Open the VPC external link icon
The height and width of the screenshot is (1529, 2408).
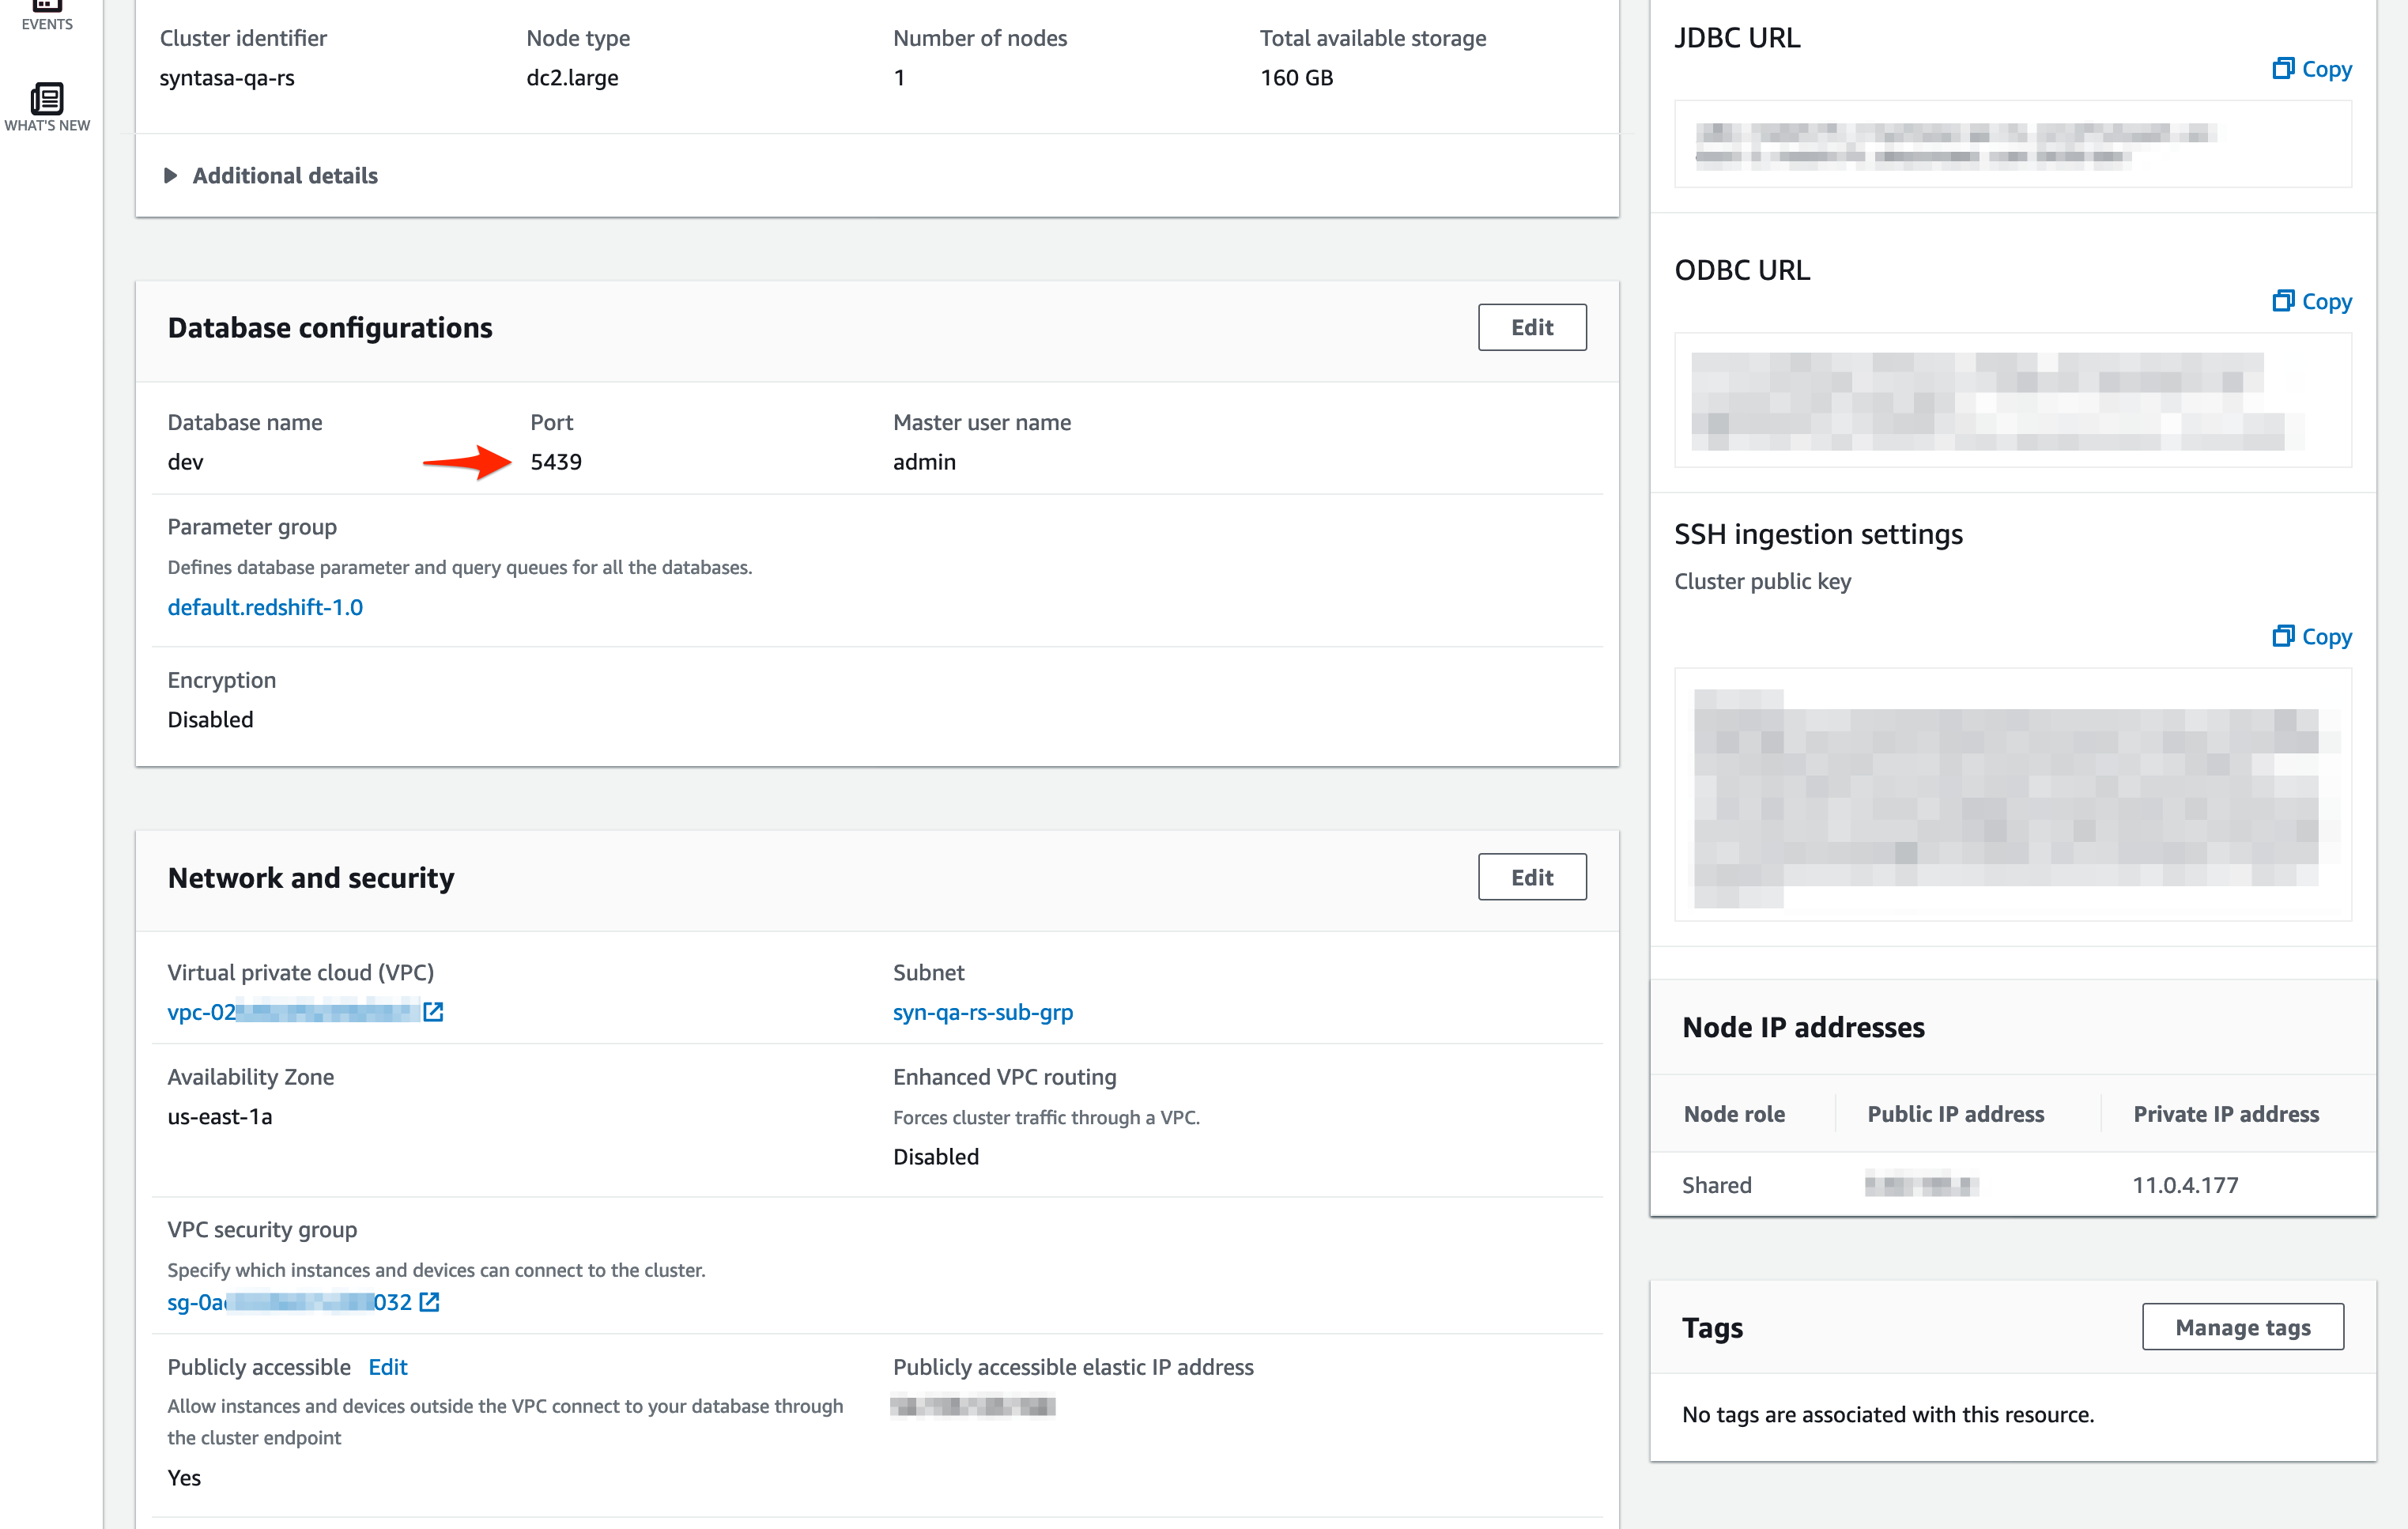pyautogui.click(x=433, y=1012)
